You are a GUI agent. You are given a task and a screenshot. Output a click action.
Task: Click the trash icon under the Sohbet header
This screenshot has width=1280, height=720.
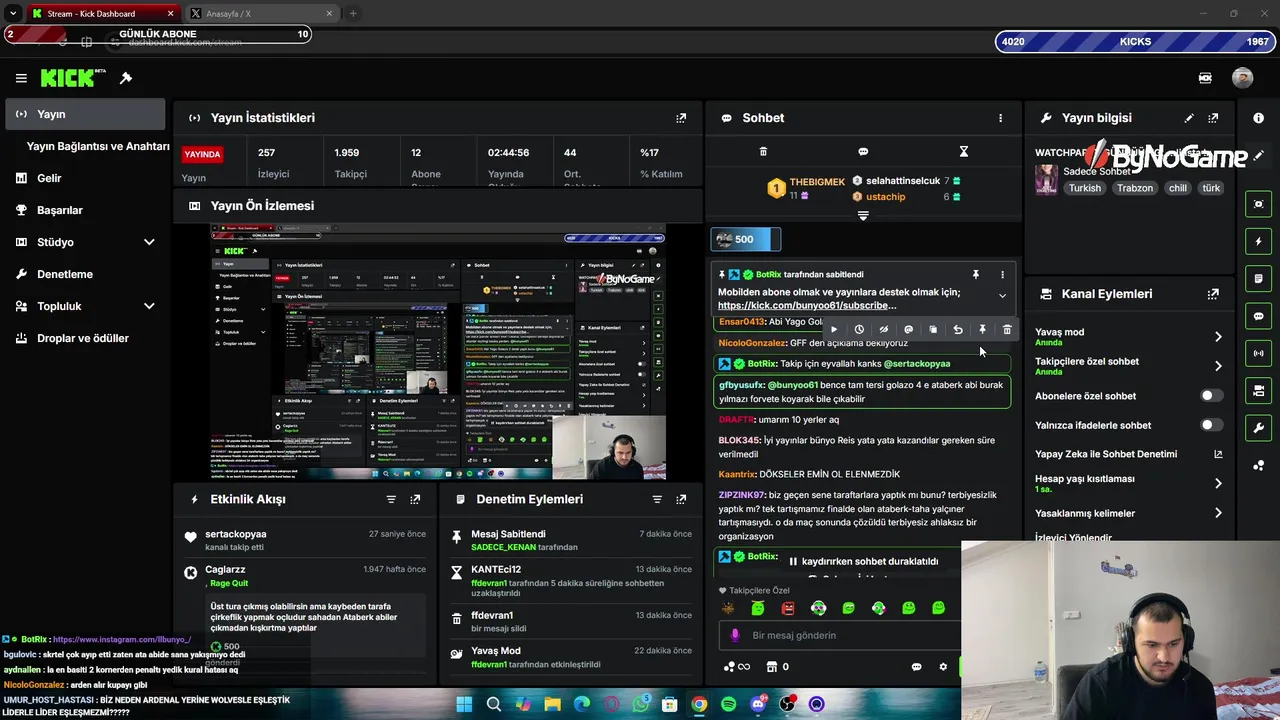(x=763, y=152)
